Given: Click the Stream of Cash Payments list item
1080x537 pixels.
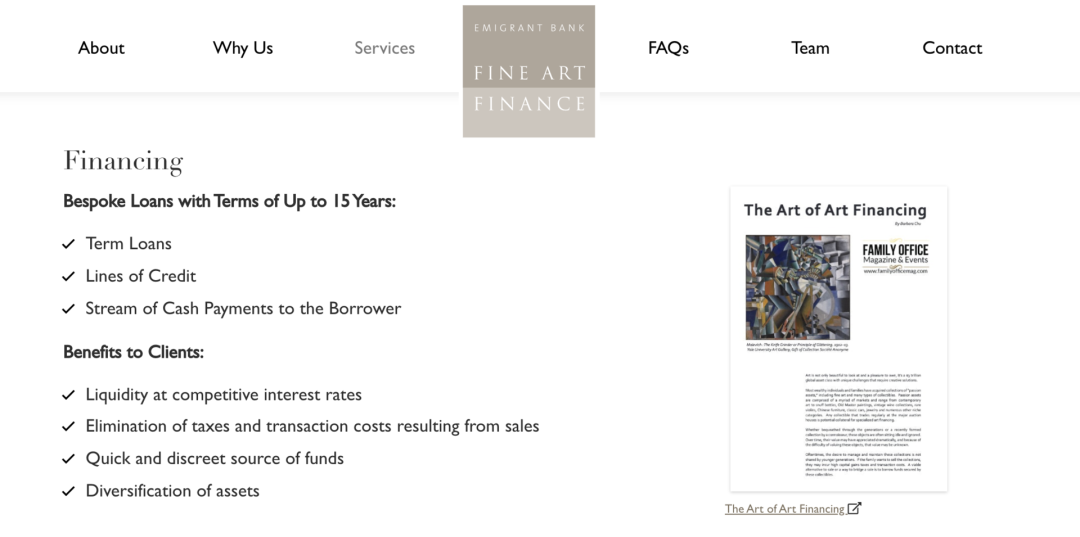Looking at the screenshot, I should tap(243, 308).
